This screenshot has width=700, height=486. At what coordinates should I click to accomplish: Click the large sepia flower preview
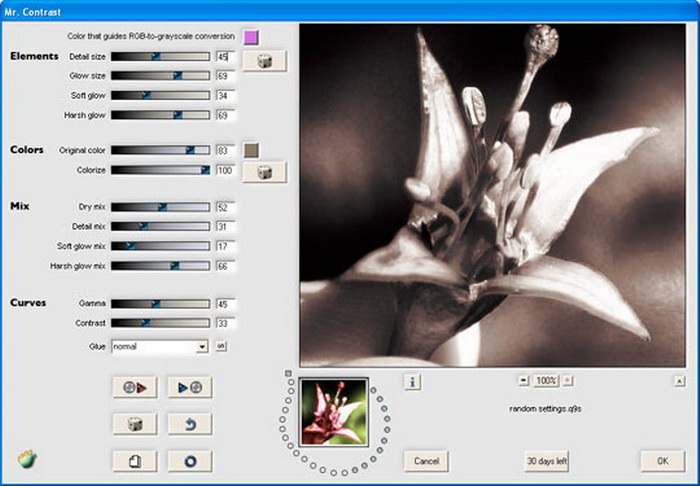(492, 195)
